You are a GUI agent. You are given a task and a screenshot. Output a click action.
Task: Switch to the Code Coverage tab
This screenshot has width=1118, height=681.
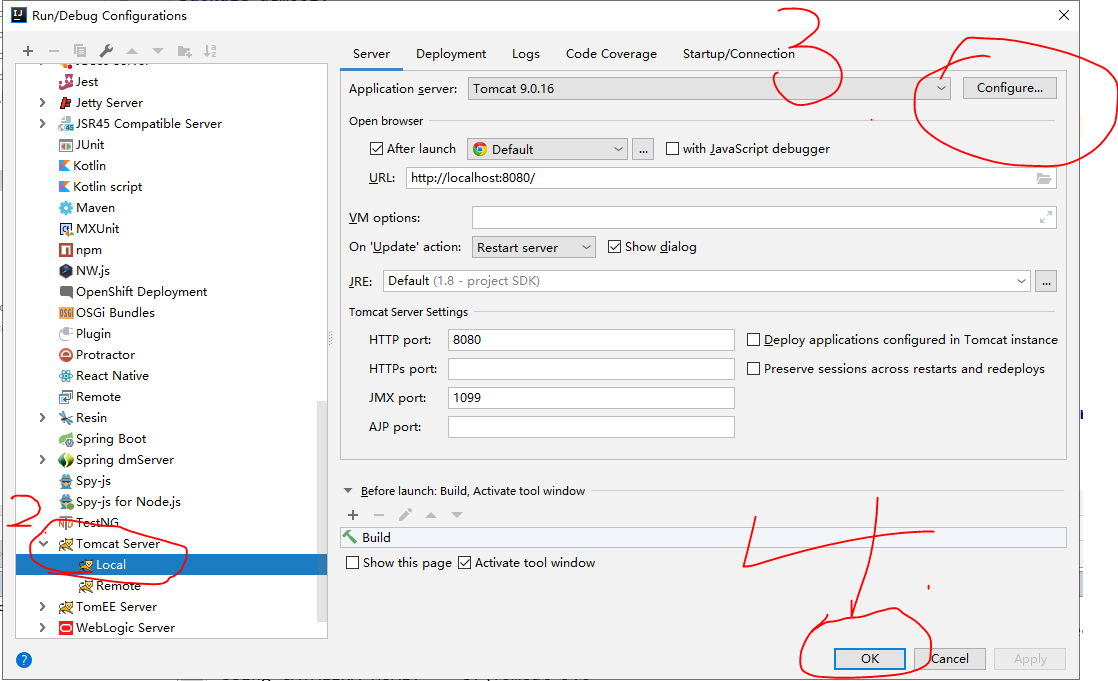[611, 53]
